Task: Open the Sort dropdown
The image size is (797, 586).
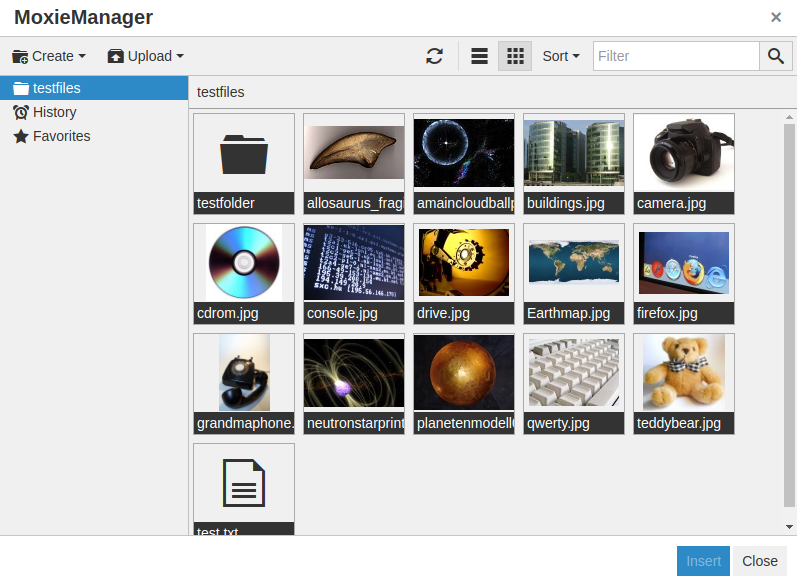Action: (x=561, y=56)
